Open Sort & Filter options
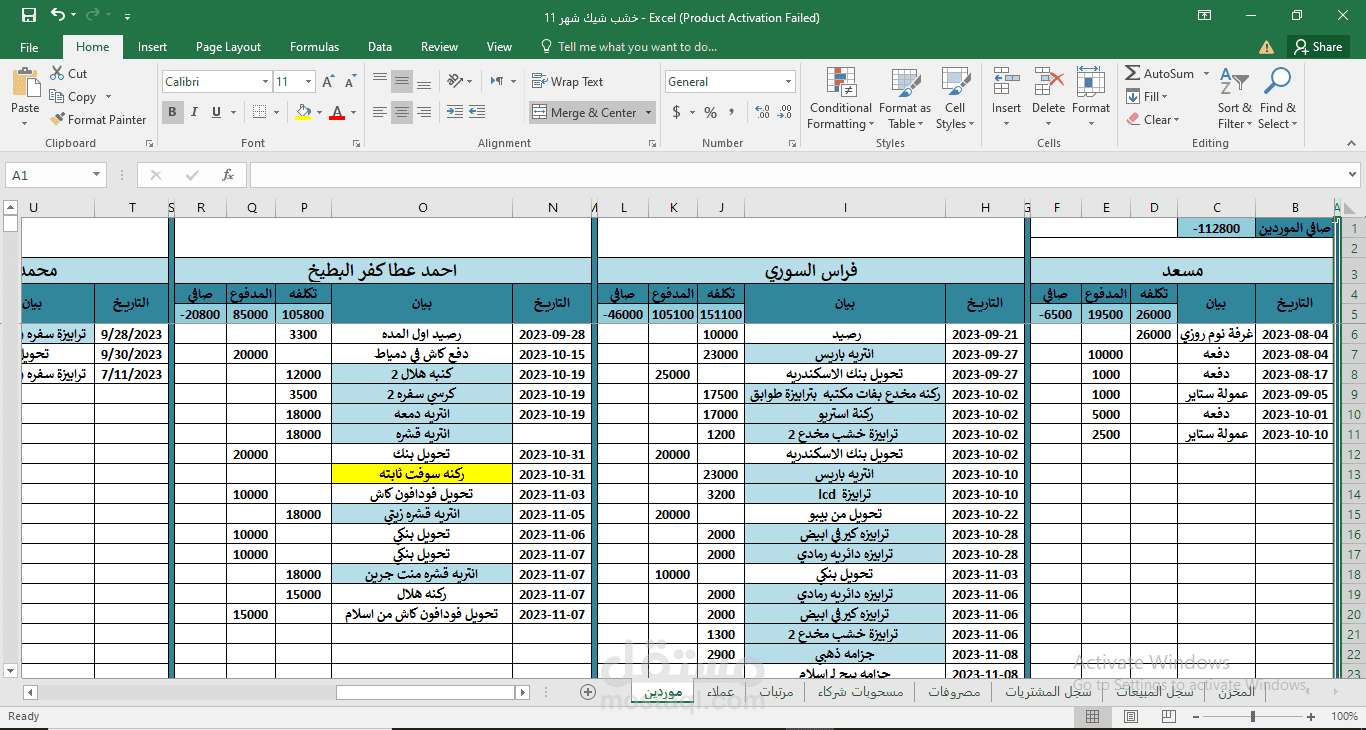The height and width of the screenshot is (730, 1366). tap(1234, 98)
